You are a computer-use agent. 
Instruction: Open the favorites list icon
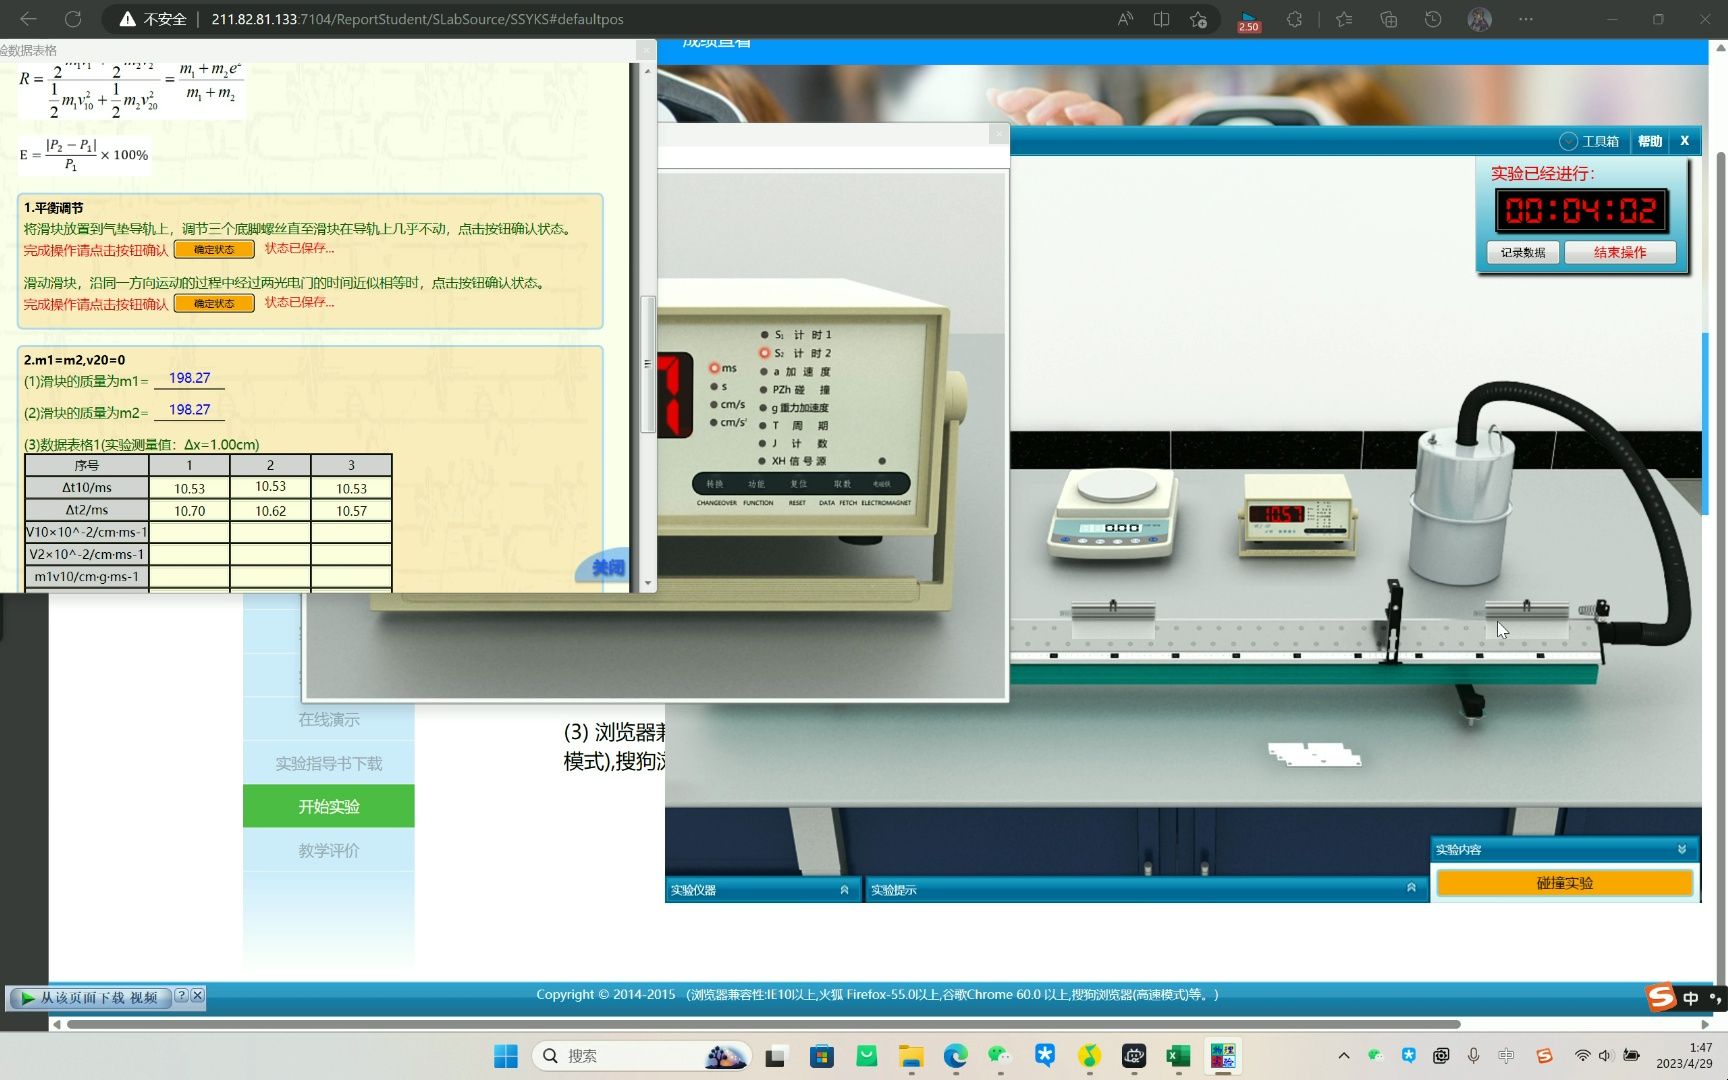(x=1344, y=19)
